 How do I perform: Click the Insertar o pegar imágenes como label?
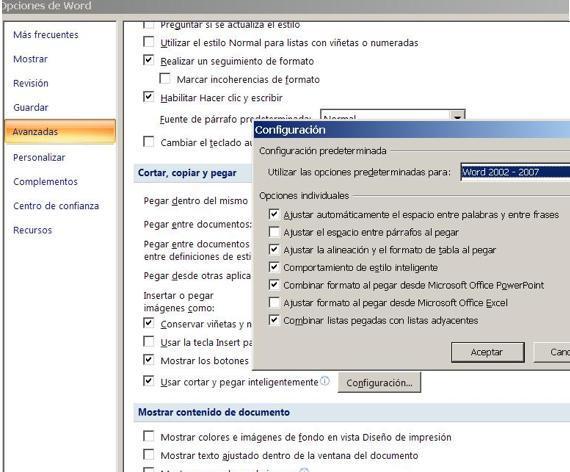179,302
